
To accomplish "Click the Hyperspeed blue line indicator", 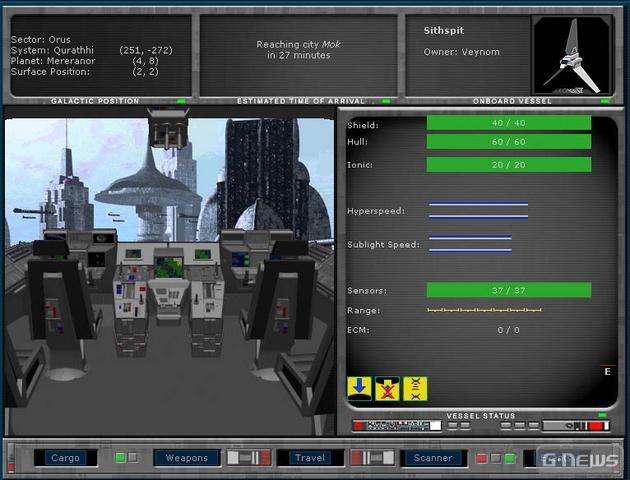I will click(x=478, y=210).
